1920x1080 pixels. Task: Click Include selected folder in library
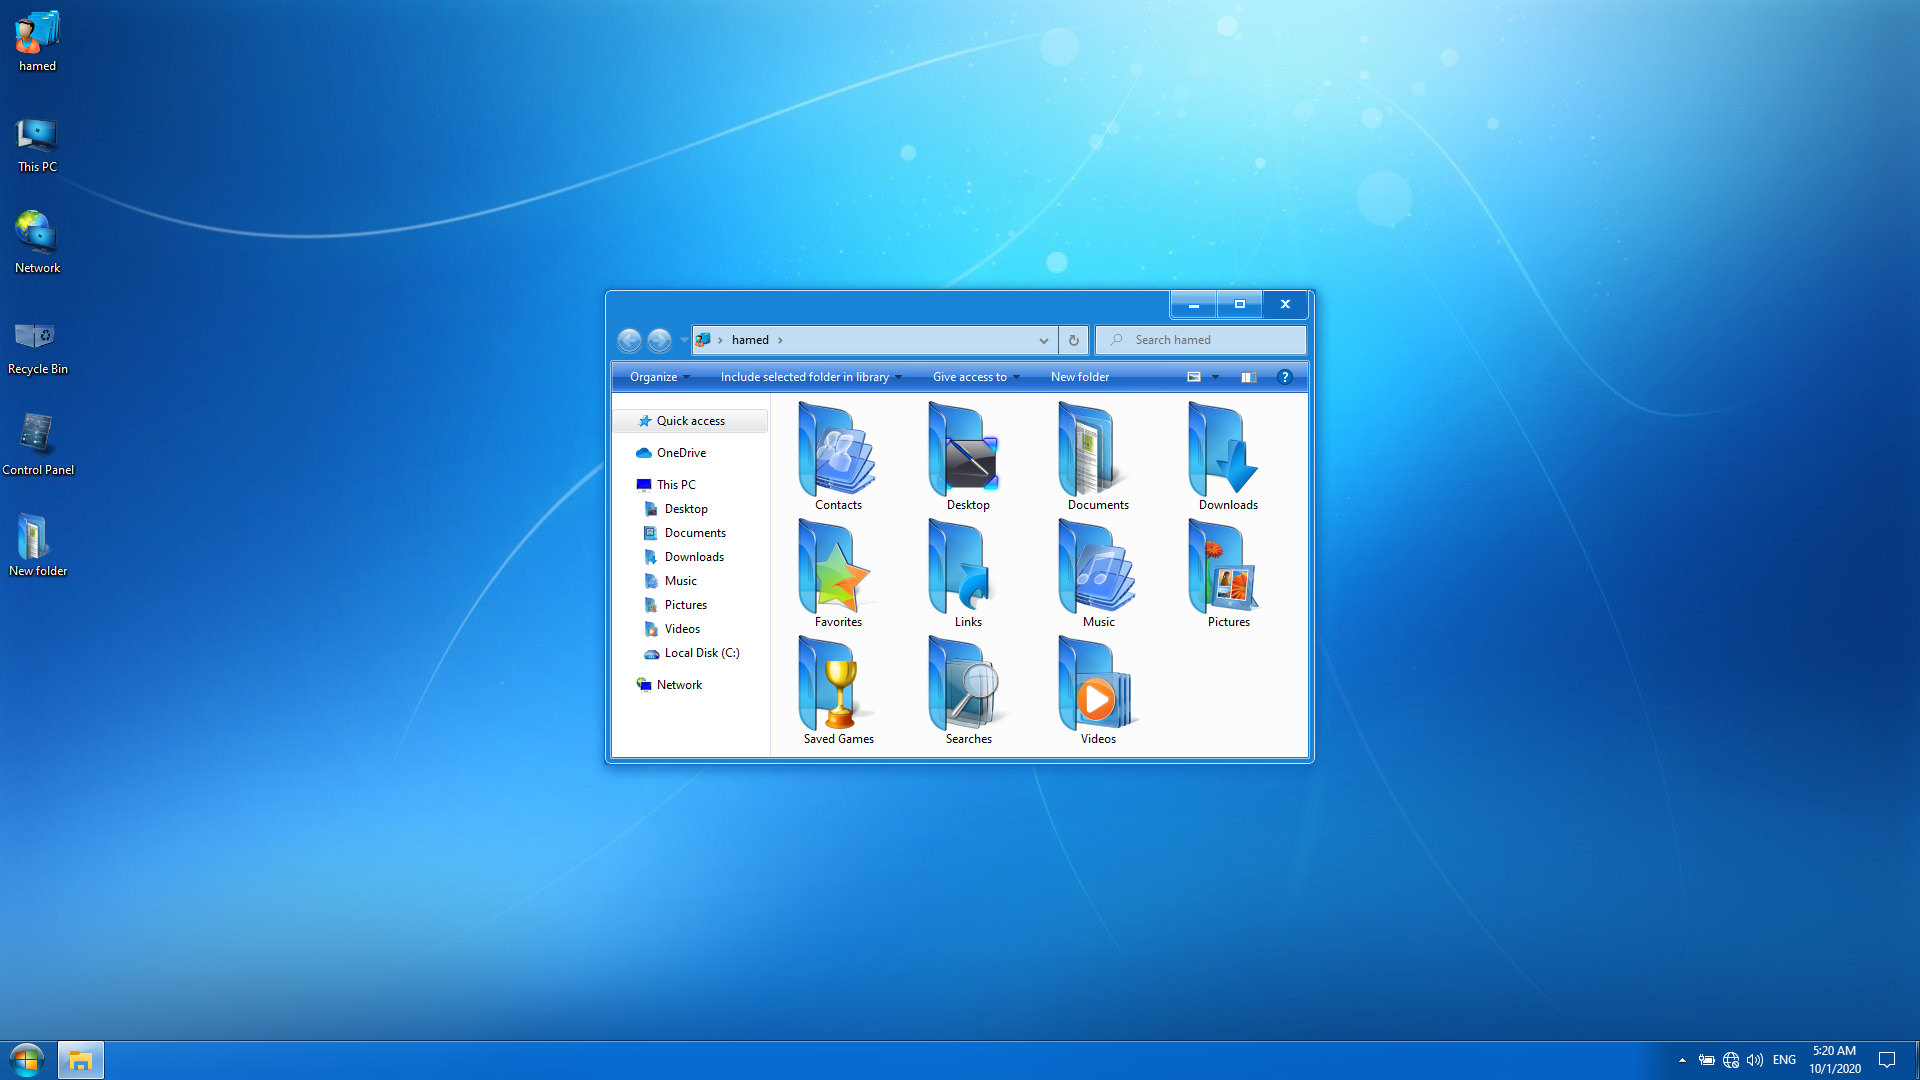click(x=810, y=377)
